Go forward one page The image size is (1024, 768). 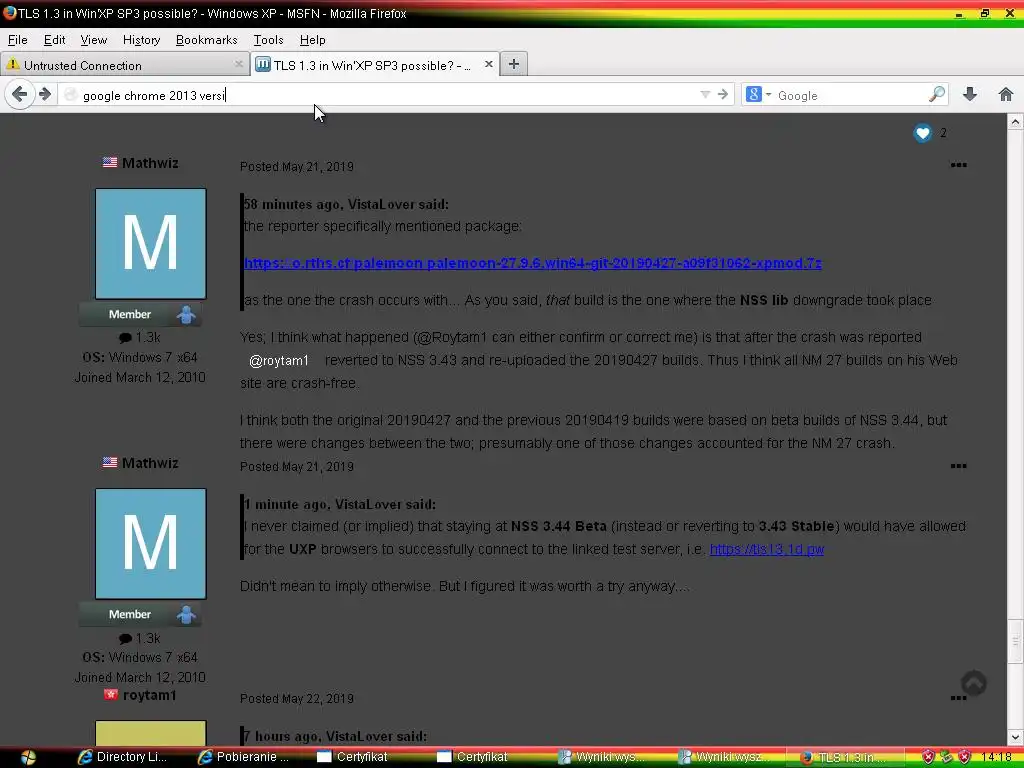tap(45, 95)
